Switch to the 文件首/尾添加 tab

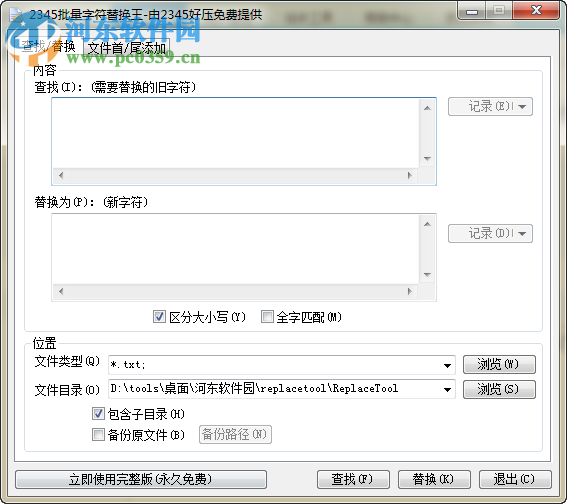coord(127,48)
